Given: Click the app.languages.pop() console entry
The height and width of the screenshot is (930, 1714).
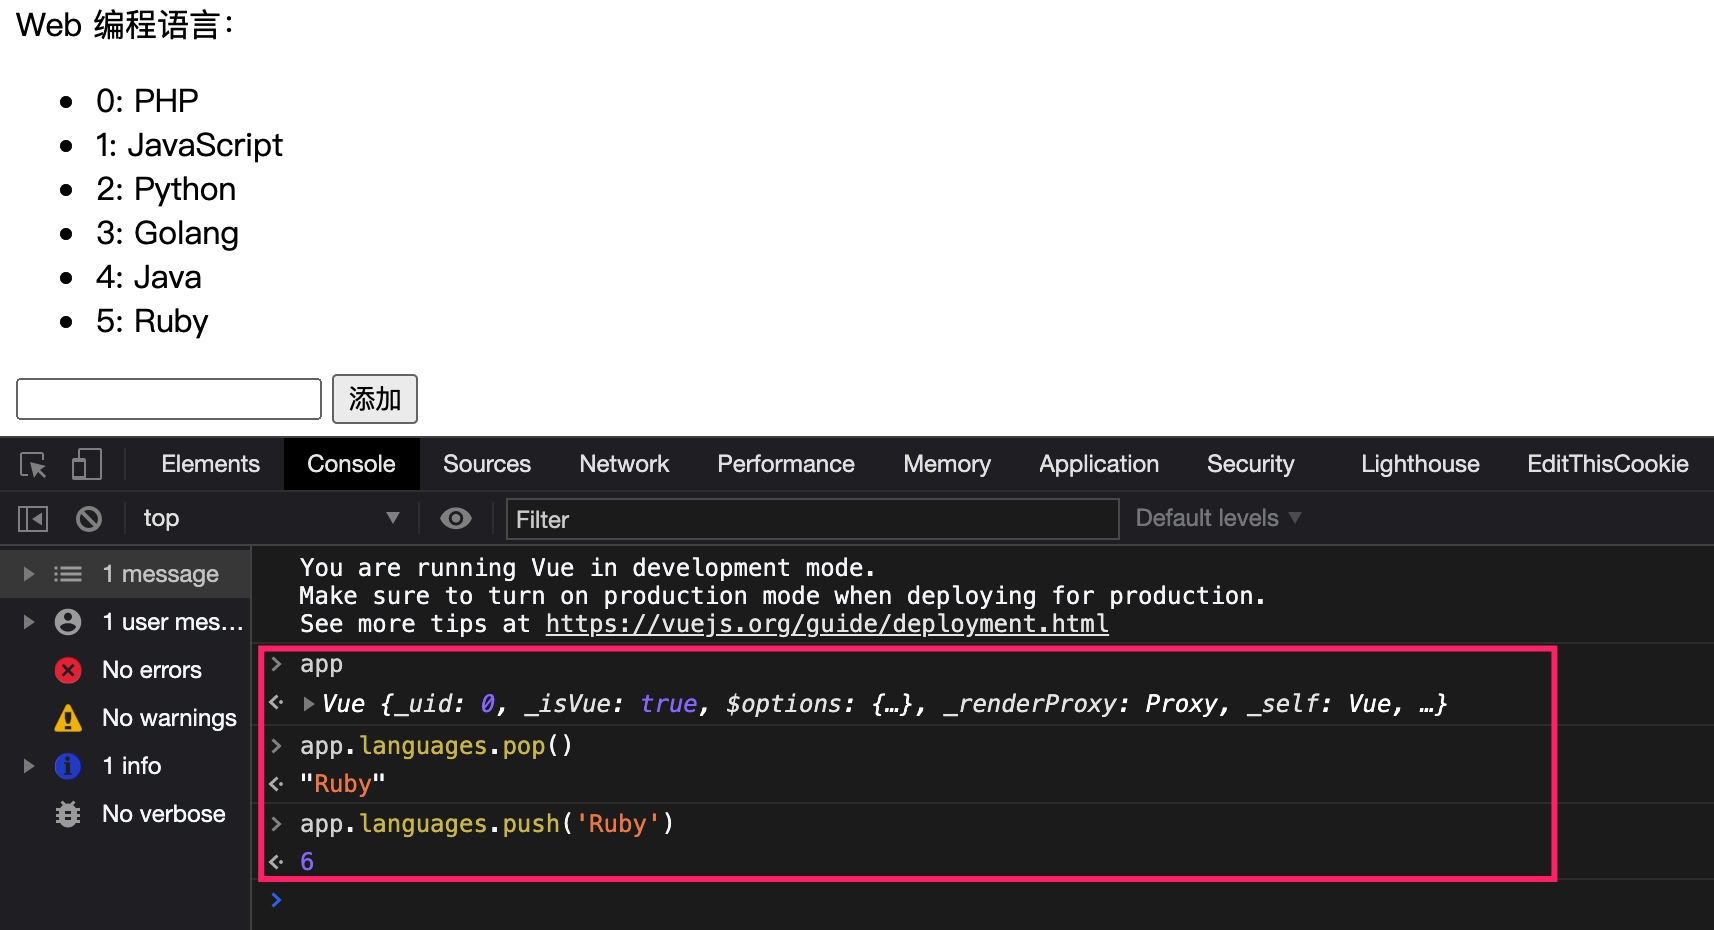Looking at the screenshot, I should coord(436,746).
